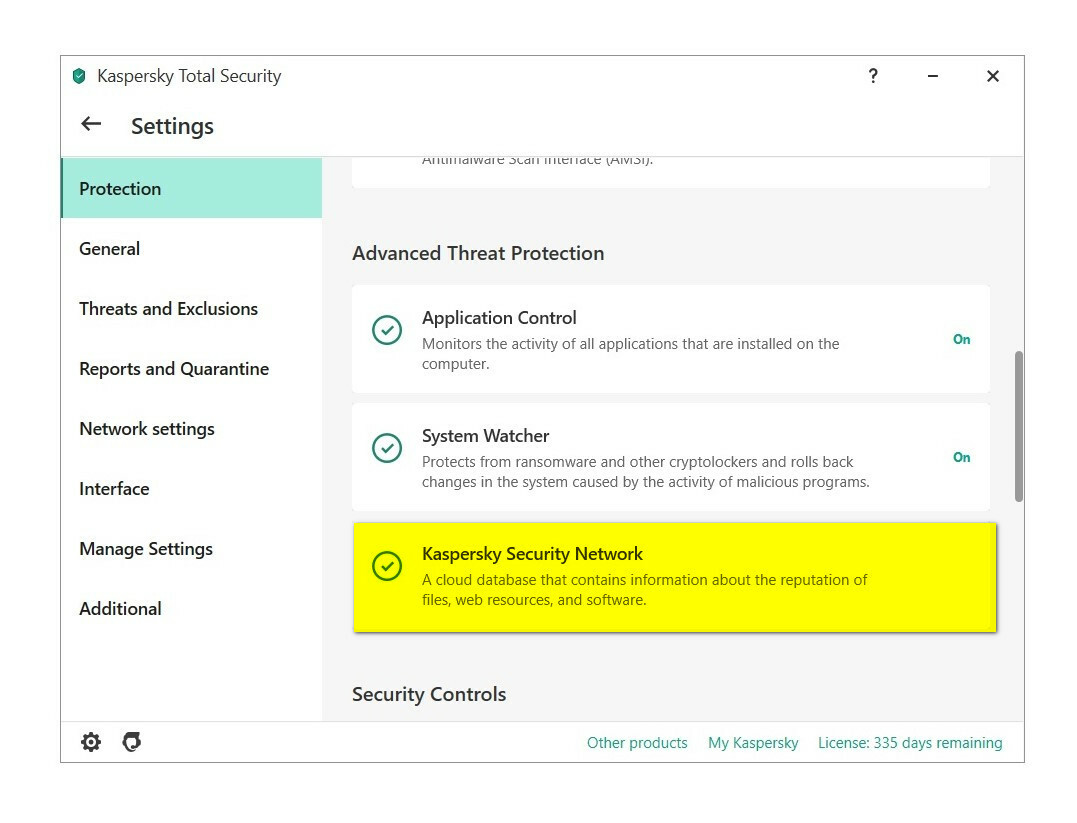
Task: Open the Manage Settings section
Action: [x=192, y=549]
